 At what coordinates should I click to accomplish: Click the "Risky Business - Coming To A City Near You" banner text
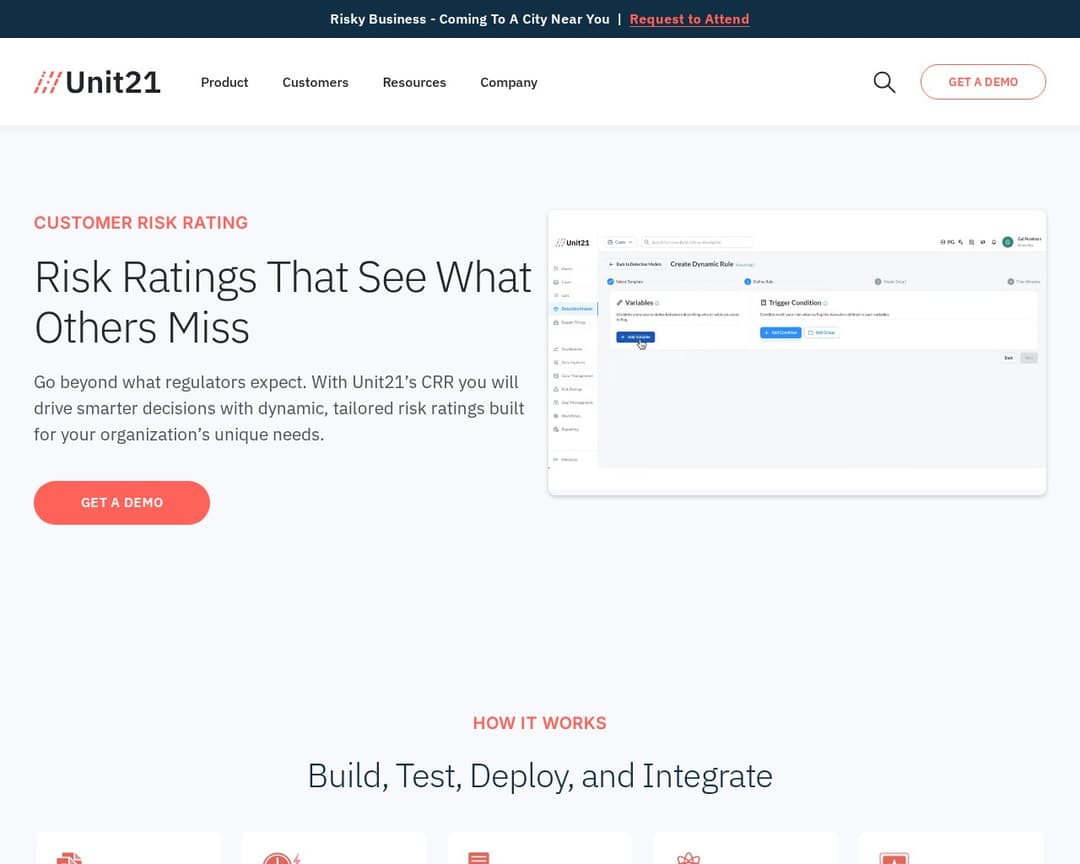tap(470, 19)
